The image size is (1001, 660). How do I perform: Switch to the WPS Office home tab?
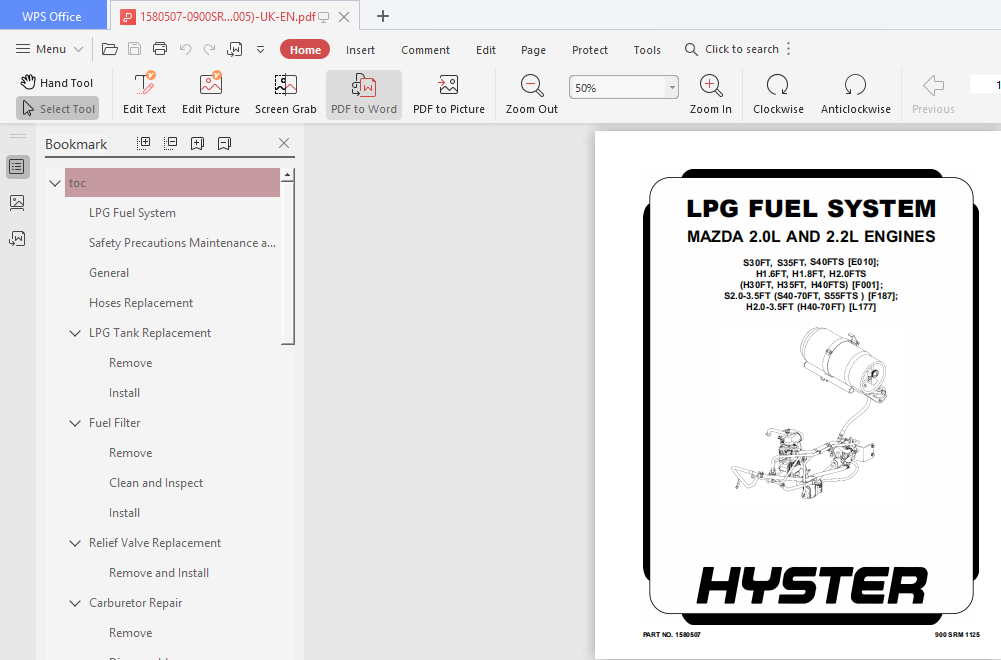52,17
